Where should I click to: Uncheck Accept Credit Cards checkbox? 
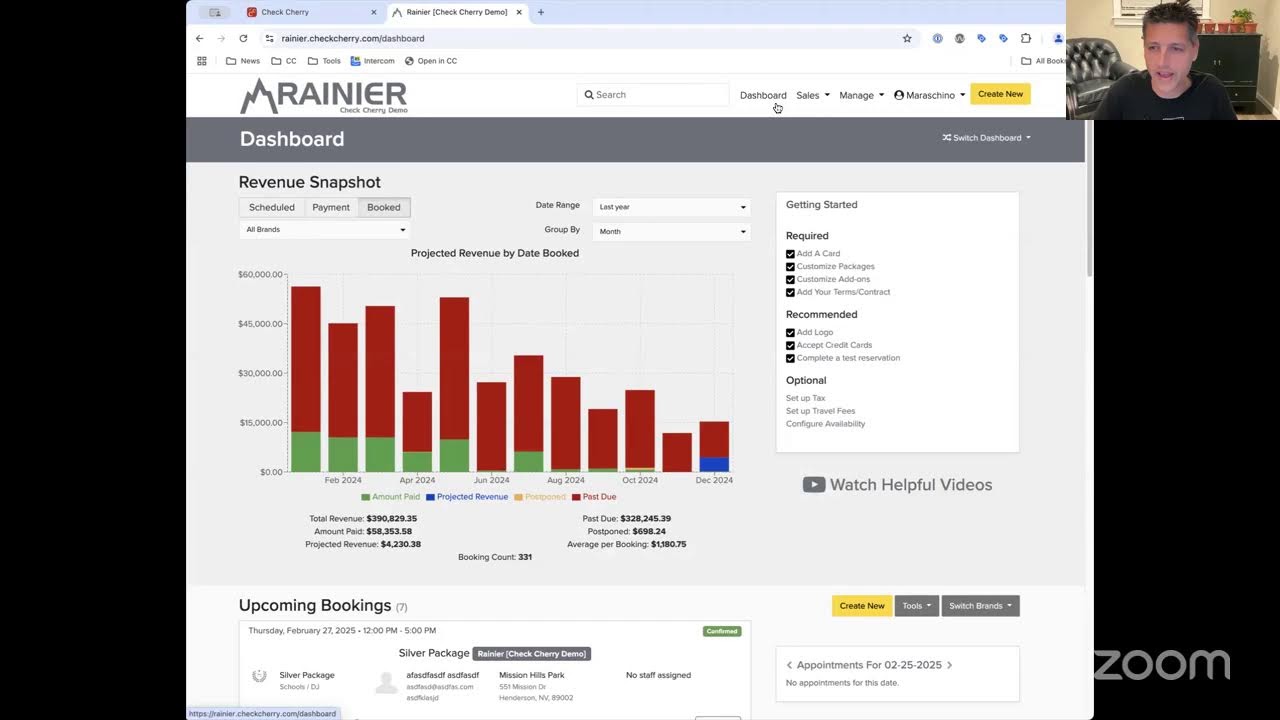790,346
